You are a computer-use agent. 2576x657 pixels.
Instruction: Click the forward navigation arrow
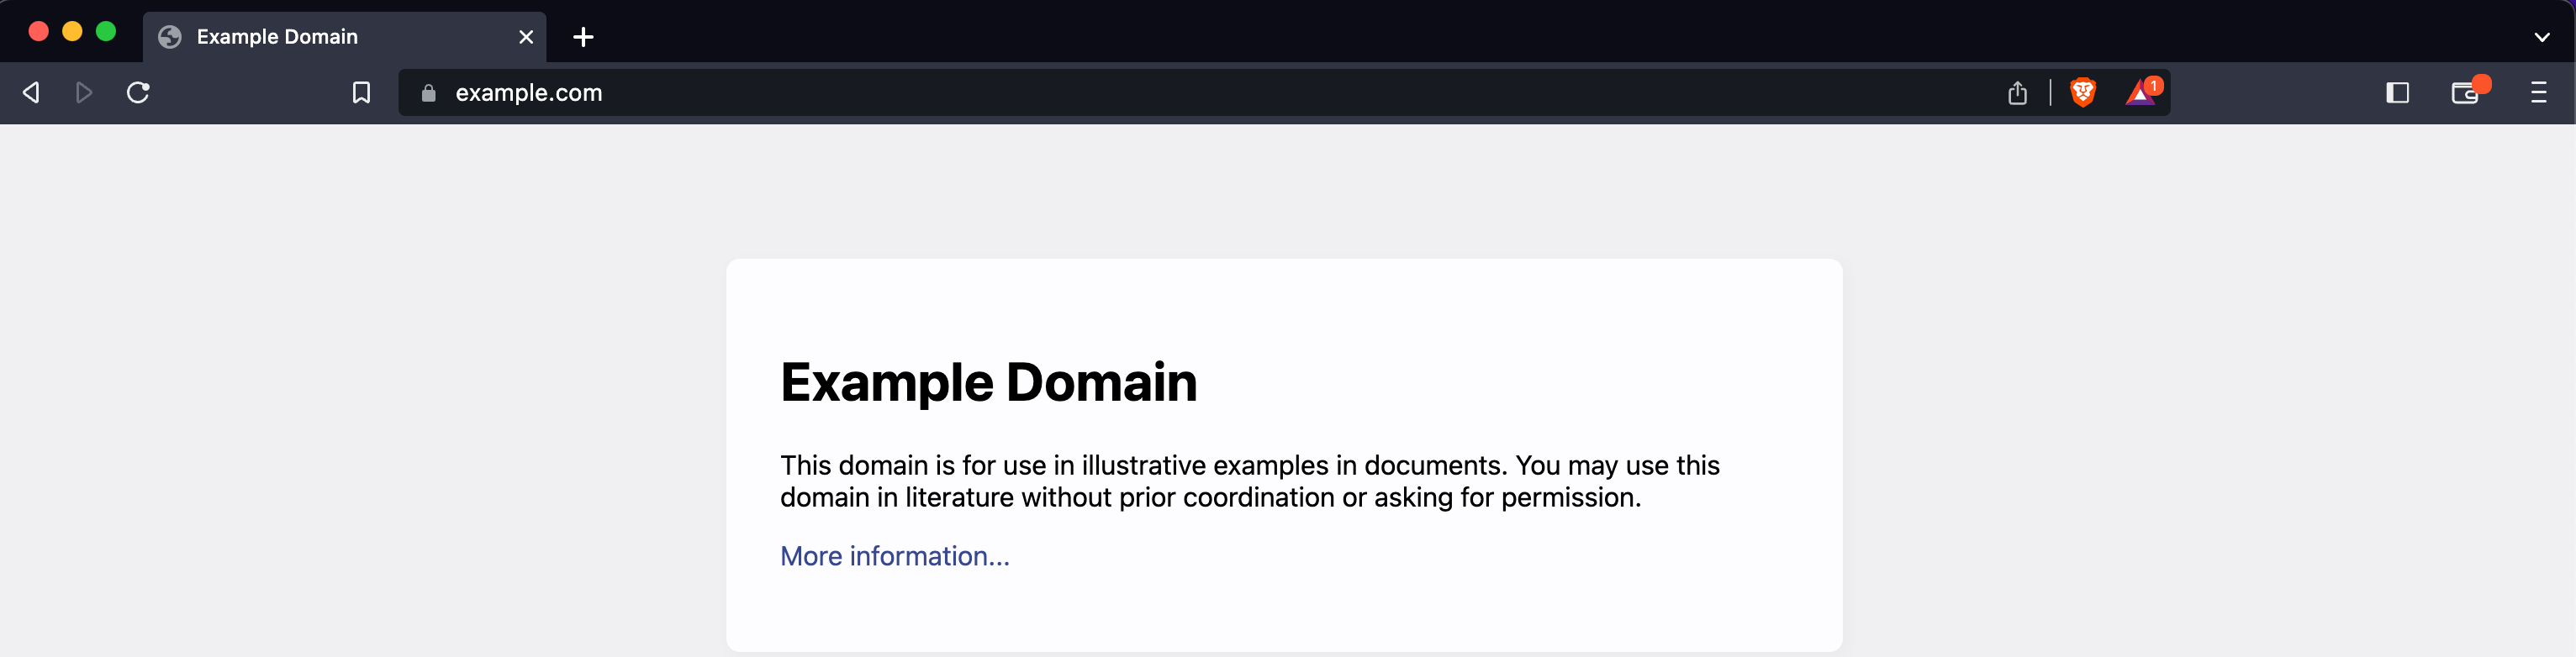(84, 92)
